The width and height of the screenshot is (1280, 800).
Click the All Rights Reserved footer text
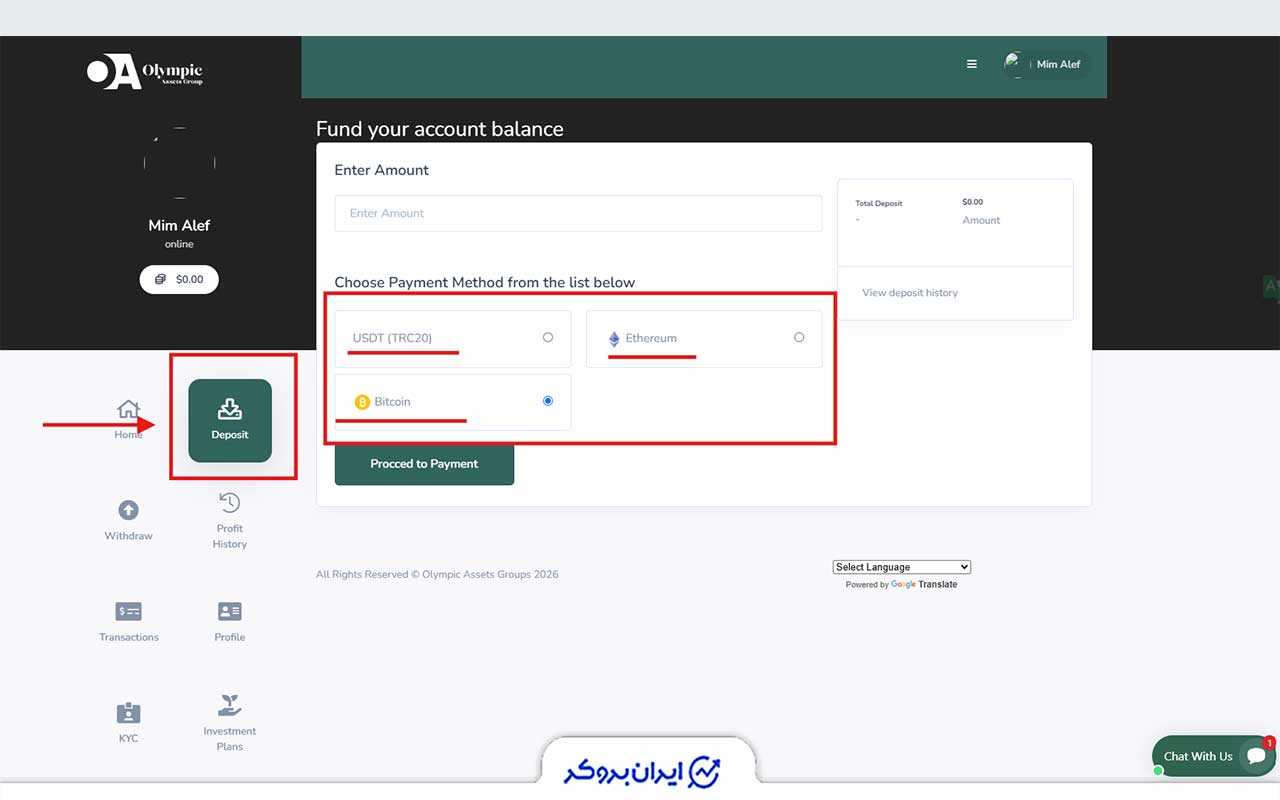437,575
